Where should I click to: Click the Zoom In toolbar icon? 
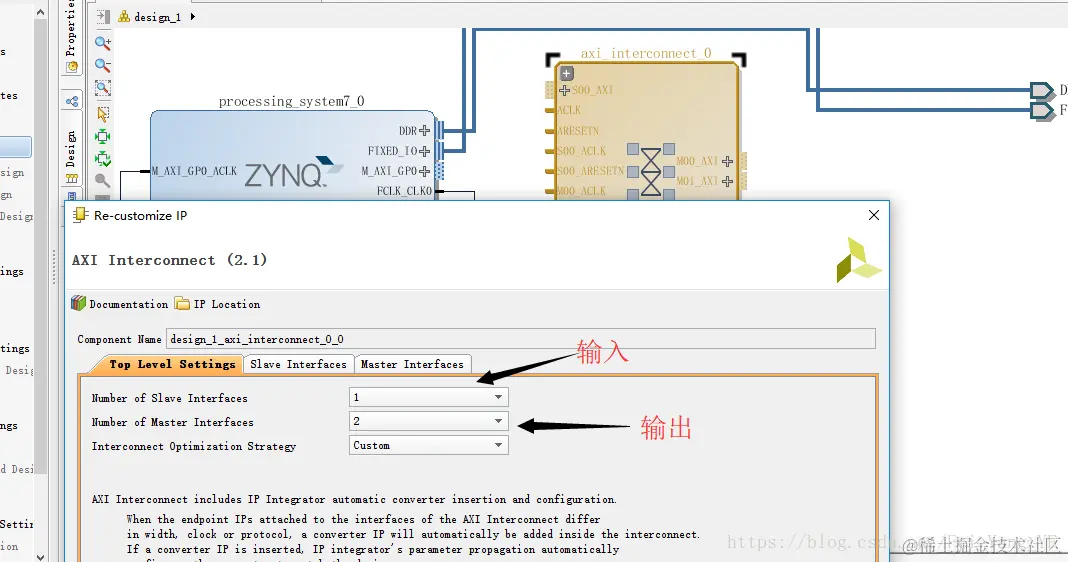[103, 43]
